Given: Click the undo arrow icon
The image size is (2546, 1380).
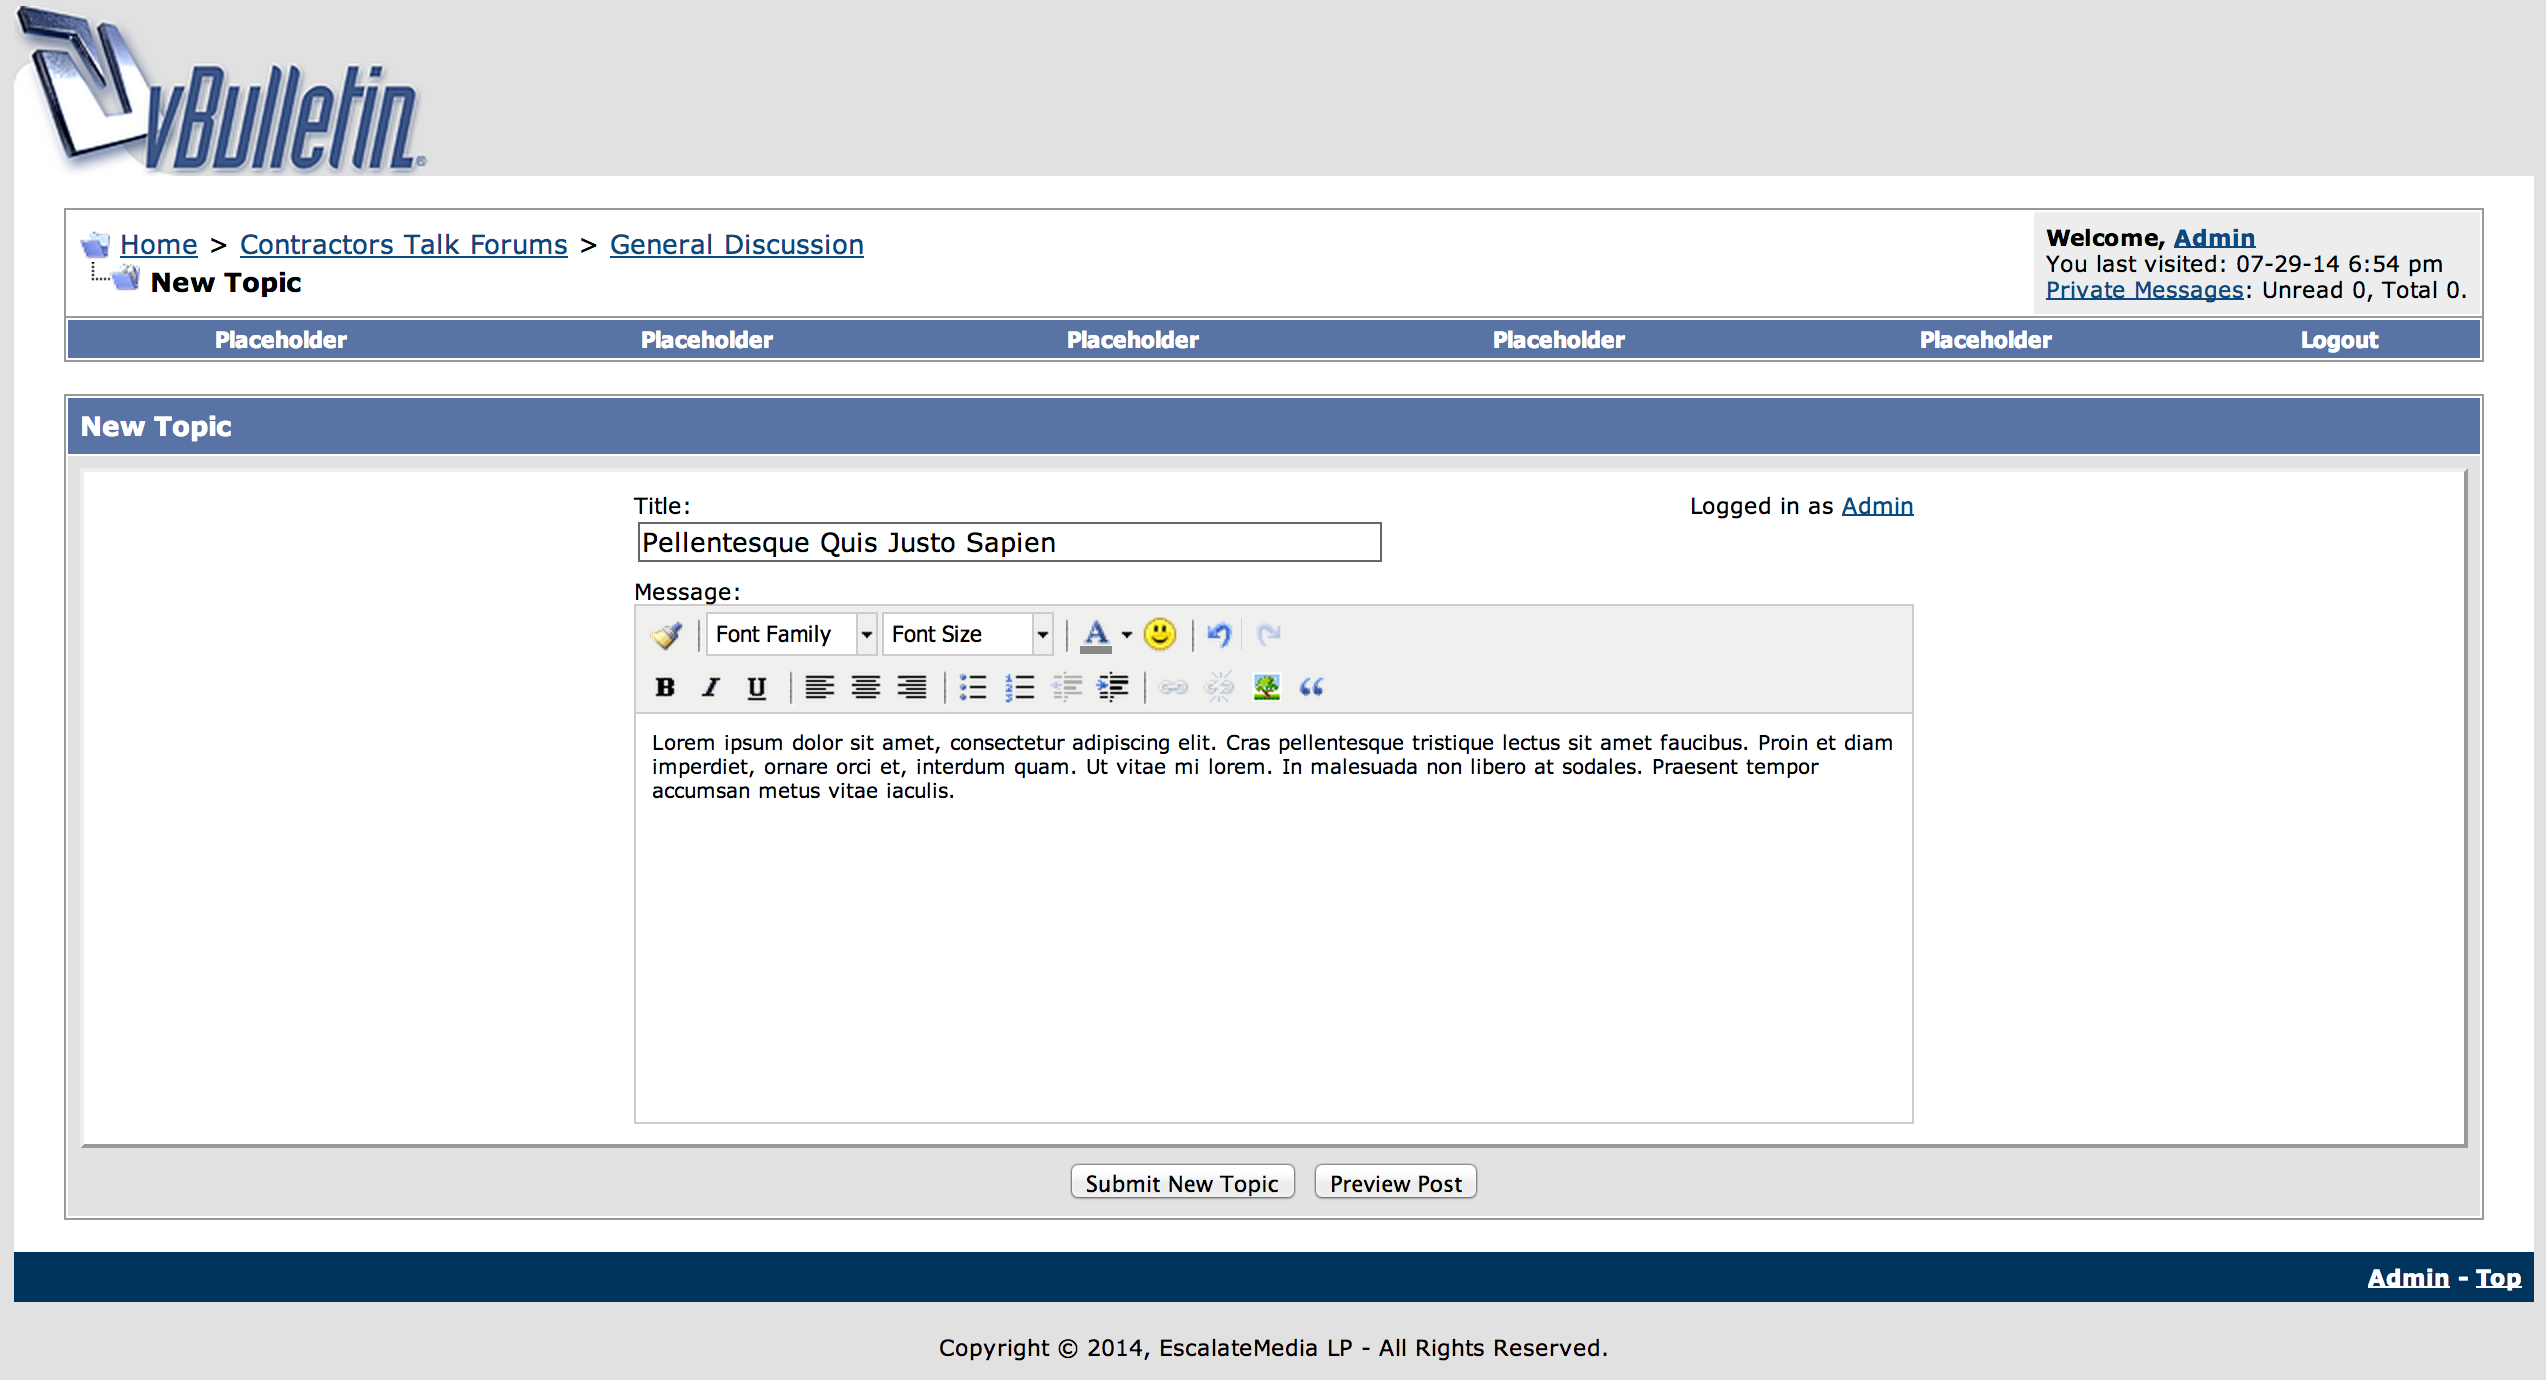Looking at the screenshot, I should (1218, 634).
